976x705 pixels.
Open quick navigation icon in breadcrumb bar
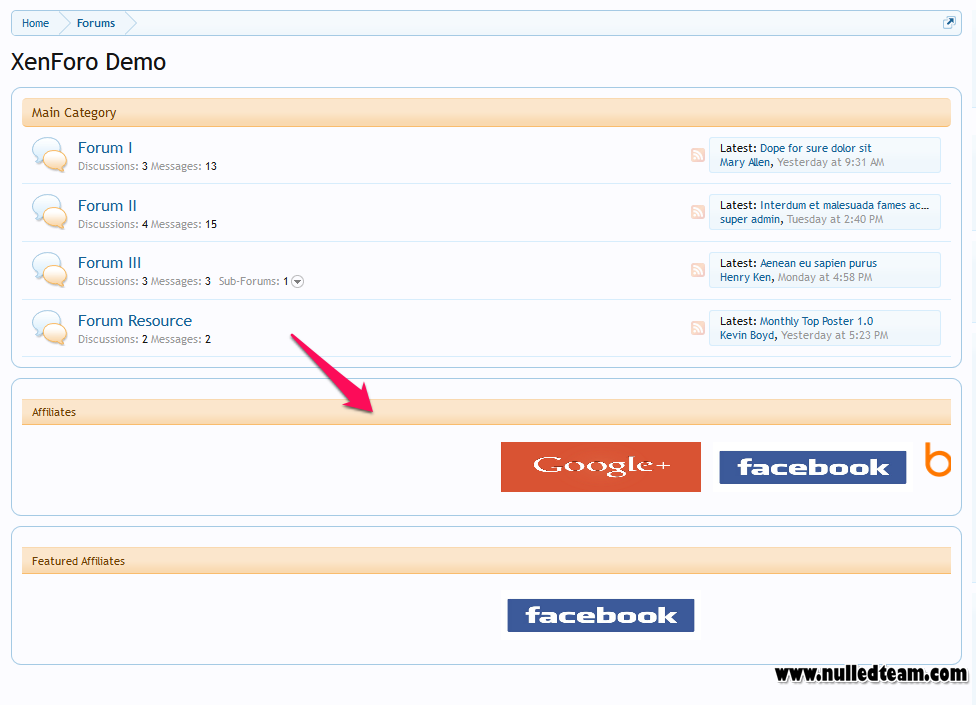(949, 23)
